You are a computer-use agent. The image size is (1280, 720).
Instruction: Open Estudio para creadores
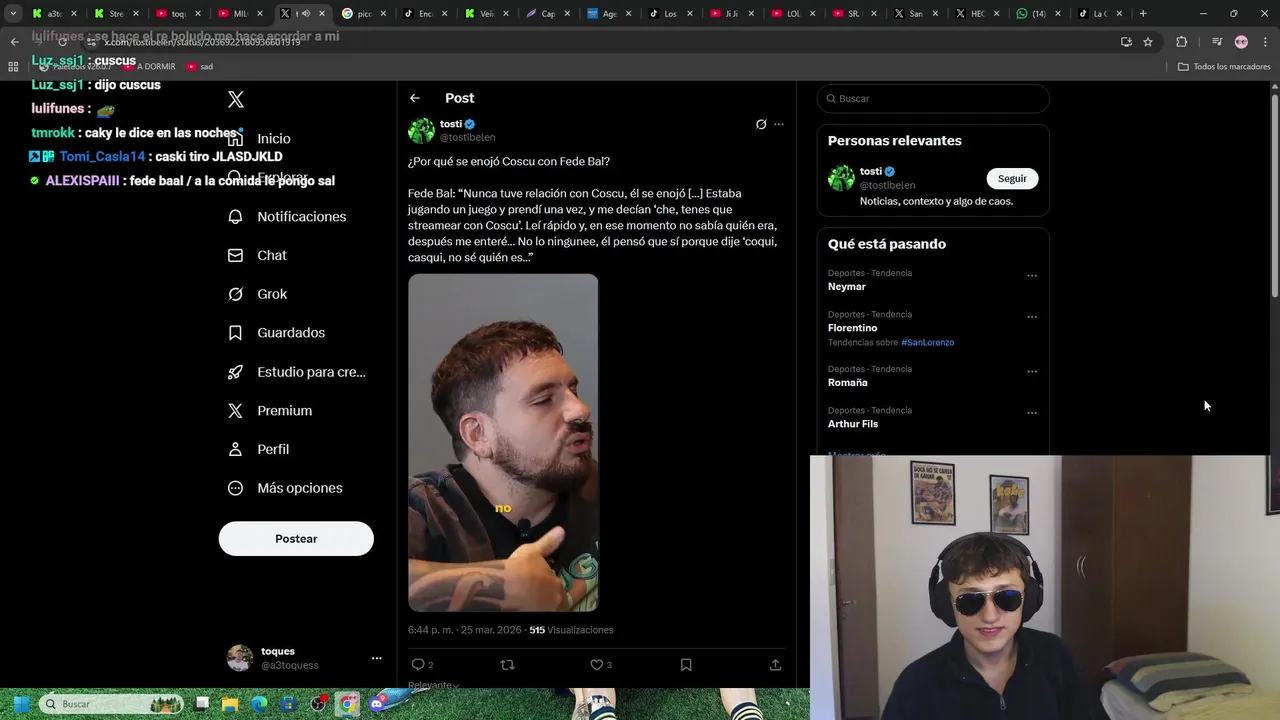(296, 372)
